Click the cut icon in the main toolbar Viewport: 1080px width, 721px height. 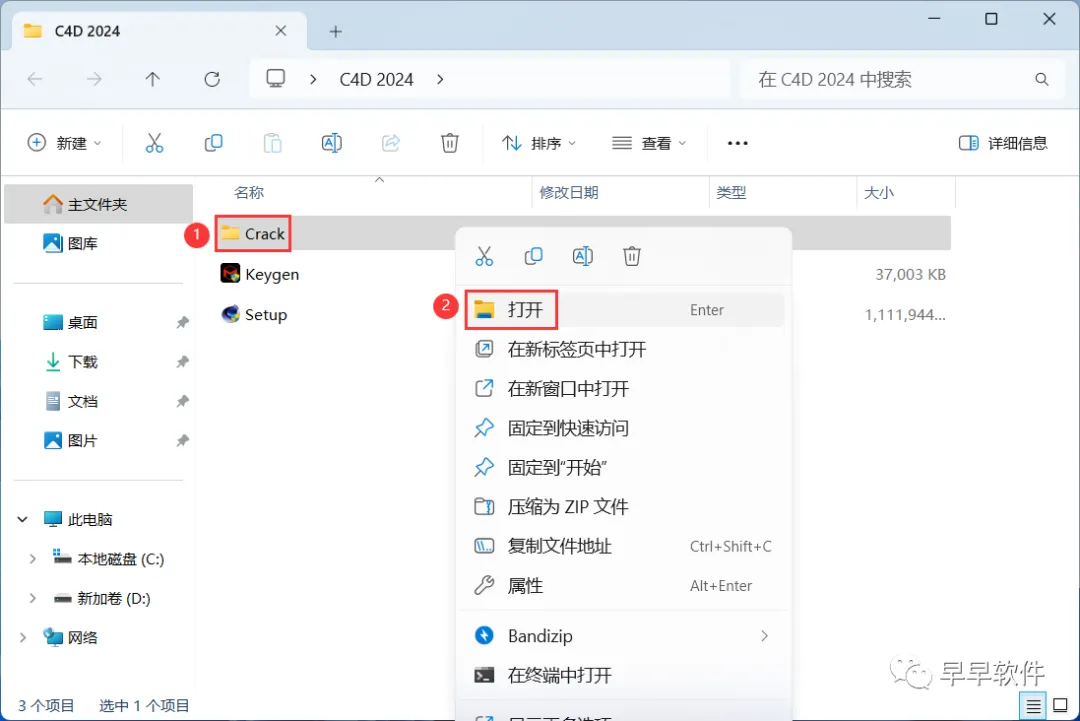154,143
